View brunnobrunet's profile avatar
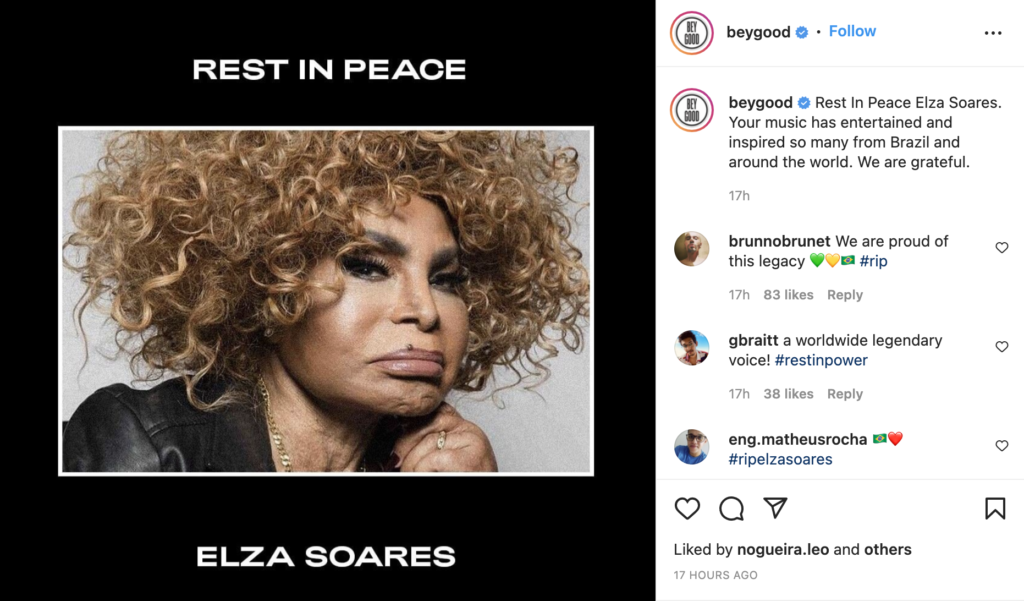Screen dimensions: 1024x601 click(692, 249)
